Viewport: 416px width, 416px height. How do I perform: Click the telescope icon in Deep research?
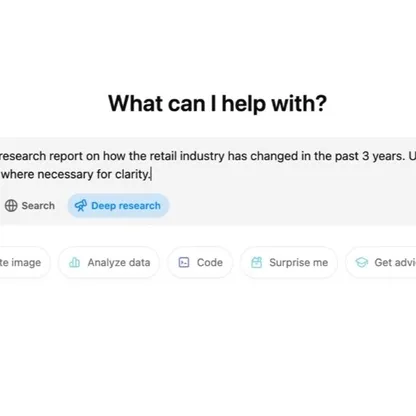point(81,206)
